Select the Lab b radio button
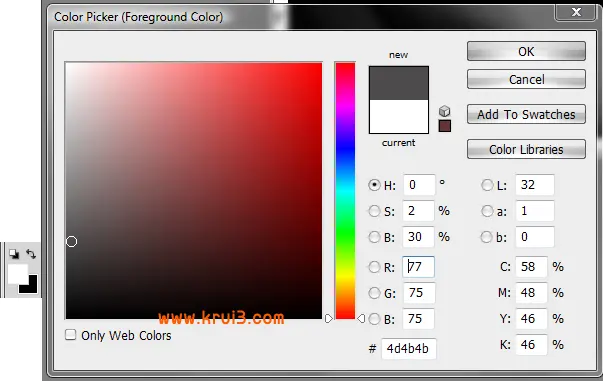Screen dimensions: 603x381 pyautogui.click(x=487, y=237)
